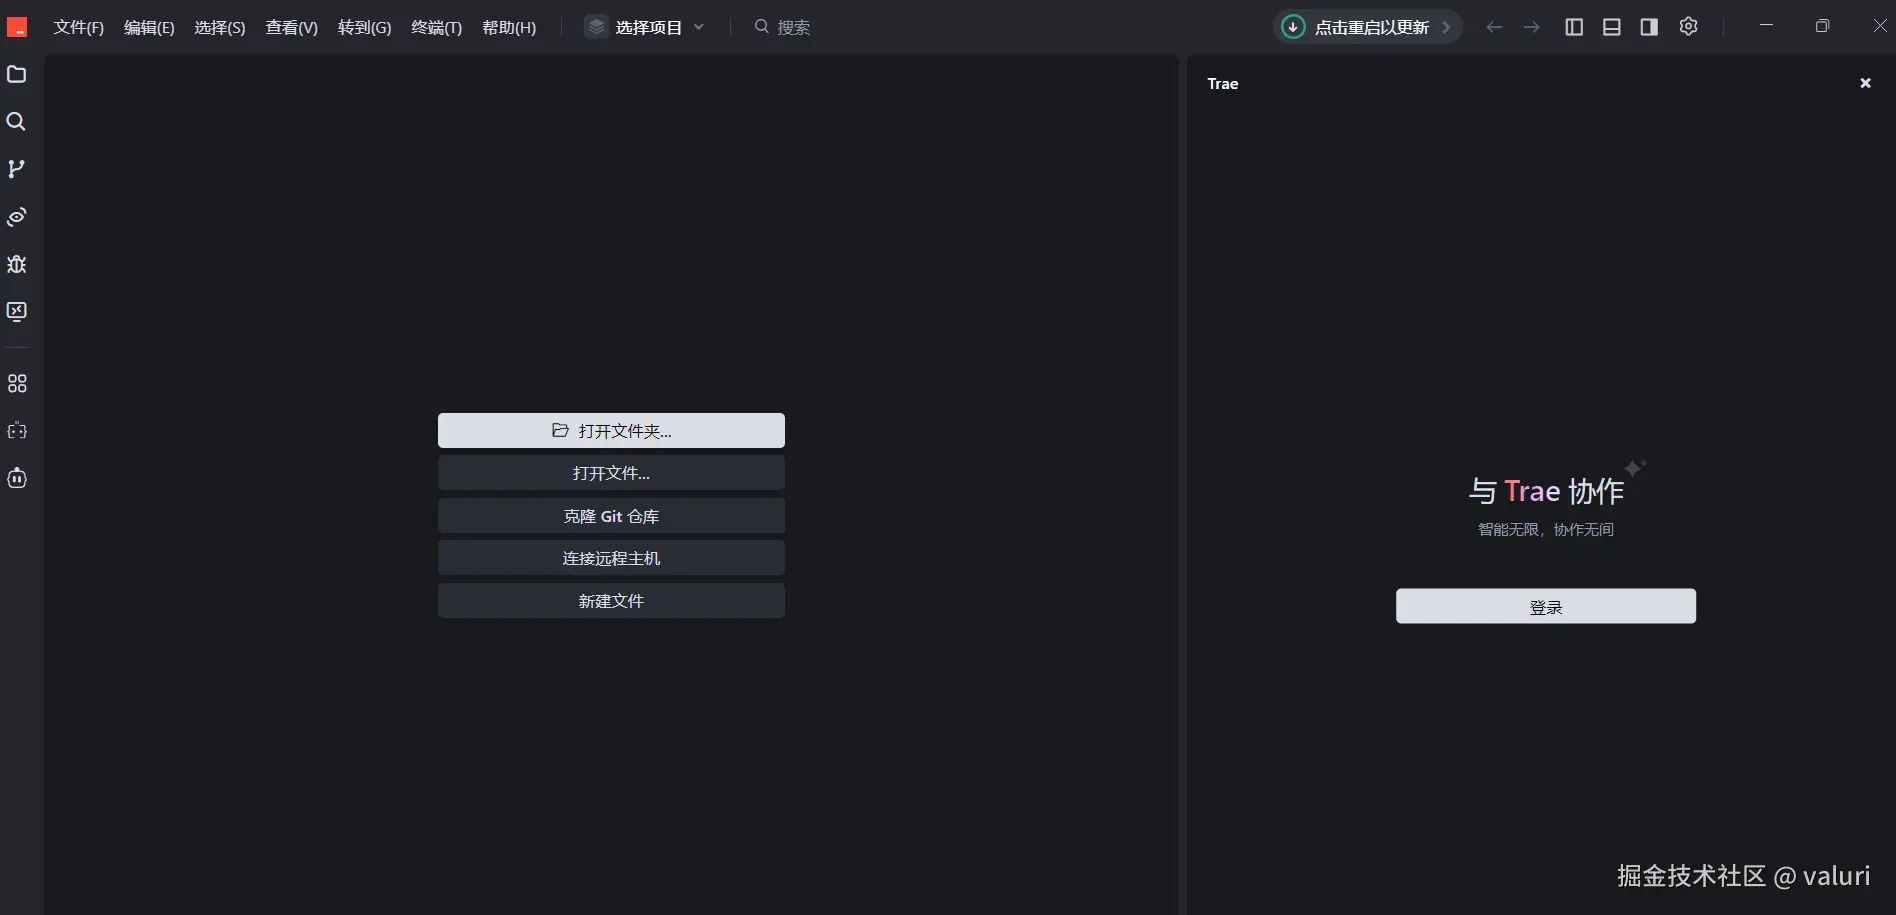Screen dimensions: 1896x915
Task: Toggle the bottom panel visibility
Action: [1611, 27]
